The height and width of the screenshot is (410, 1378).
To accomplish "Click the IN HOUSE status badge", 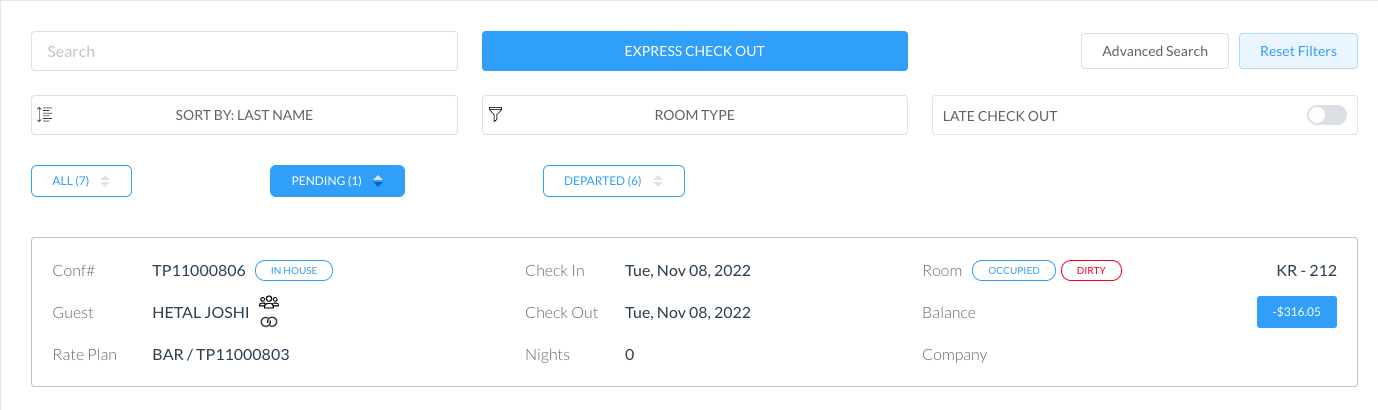I will tap(294, 270).
